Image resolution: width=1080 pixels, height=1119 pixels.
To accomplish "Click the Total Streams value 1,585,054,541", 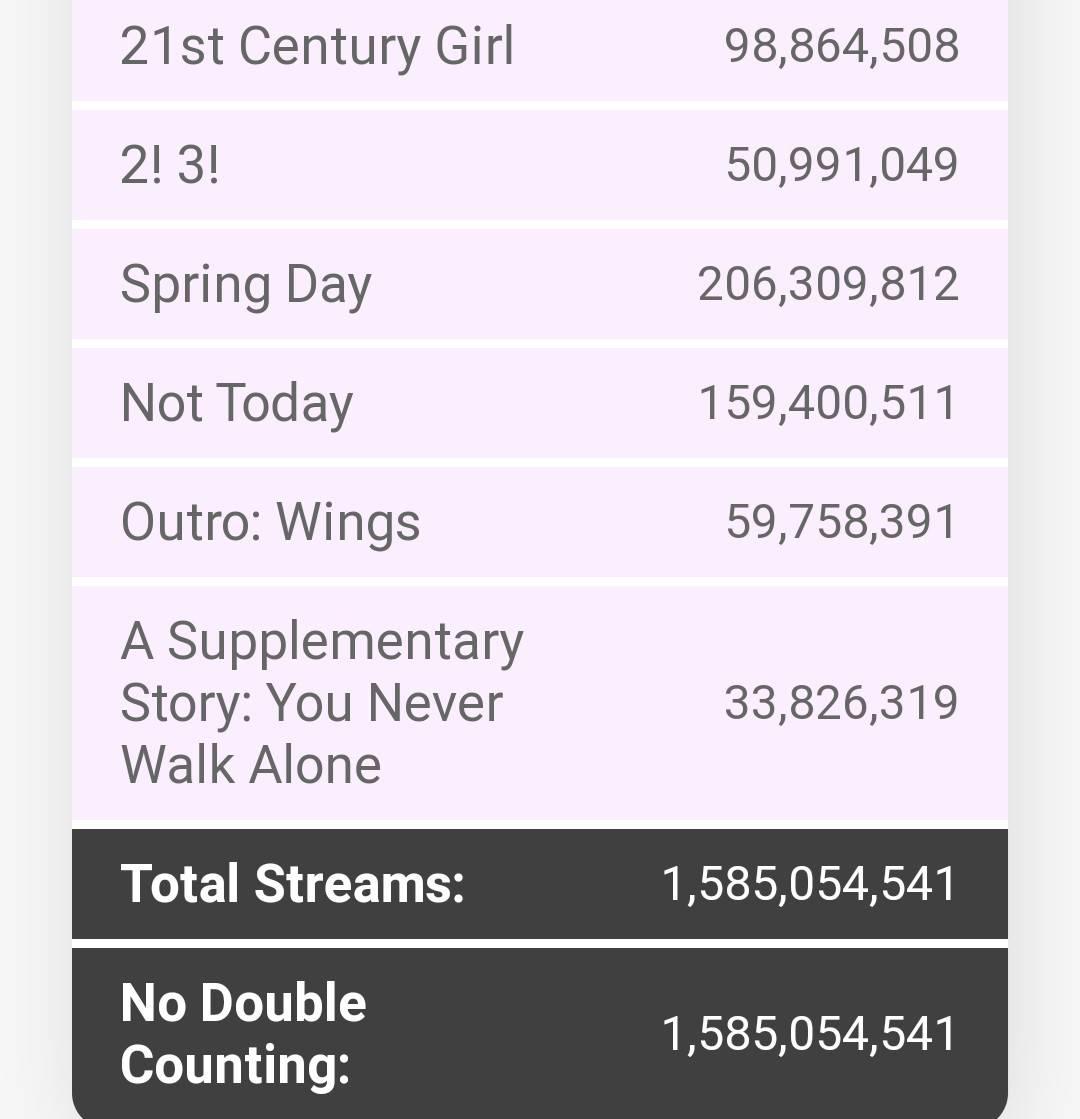I will tap(810, 884).
